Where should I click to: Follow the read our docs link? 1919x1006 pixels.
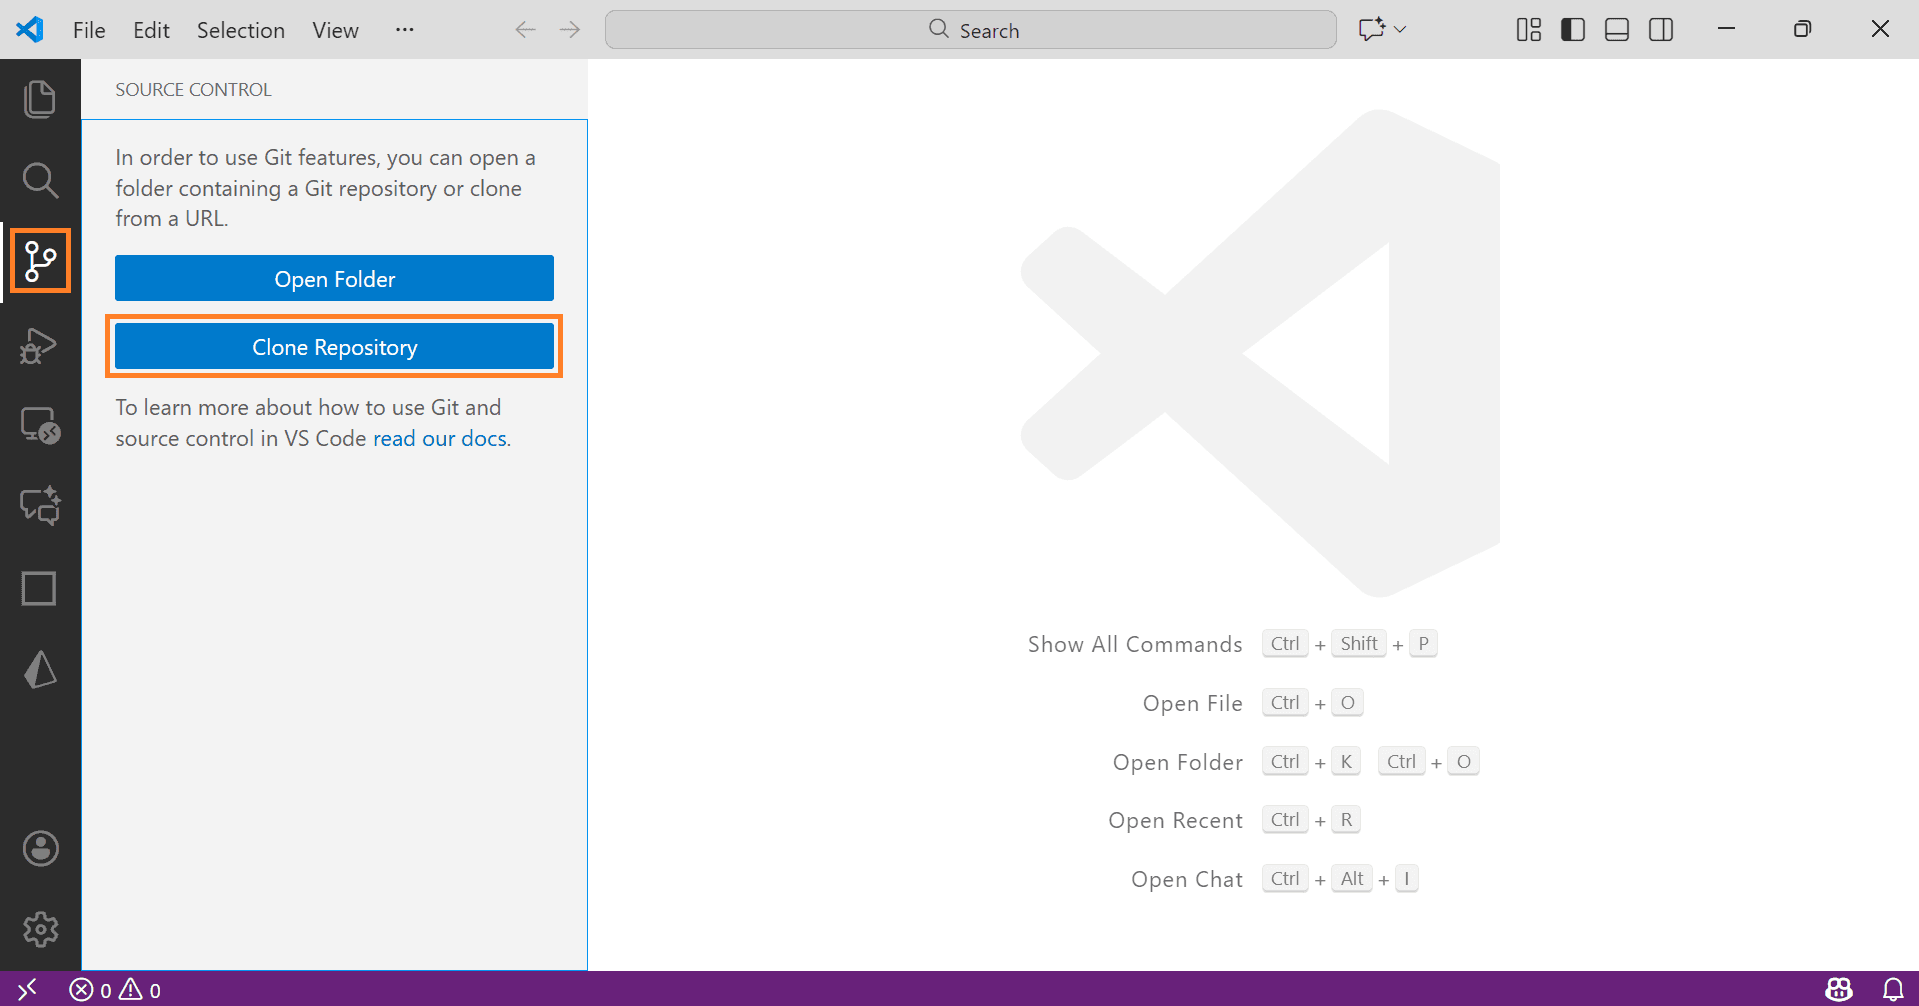(x=439, y=438)
